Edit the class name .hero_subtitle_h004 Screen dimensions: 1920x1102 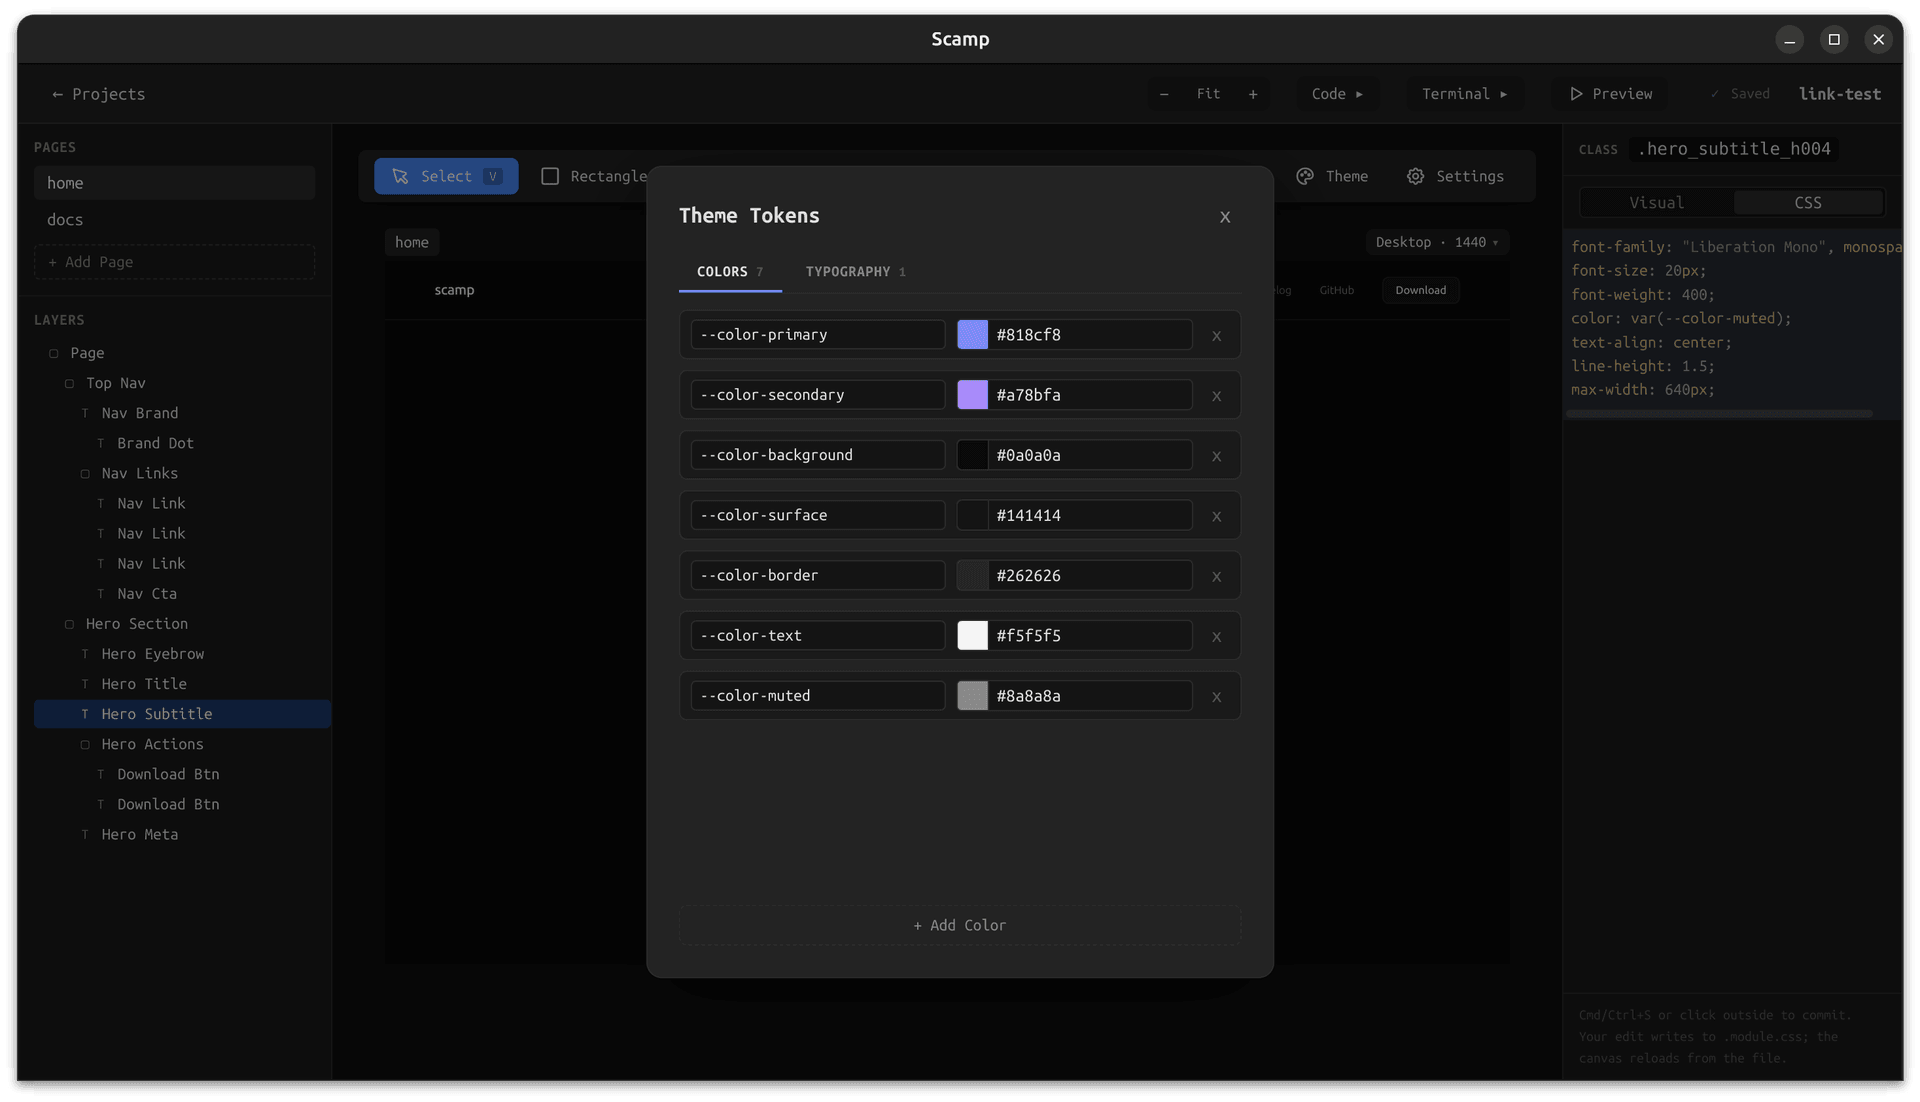point(1734,149)
